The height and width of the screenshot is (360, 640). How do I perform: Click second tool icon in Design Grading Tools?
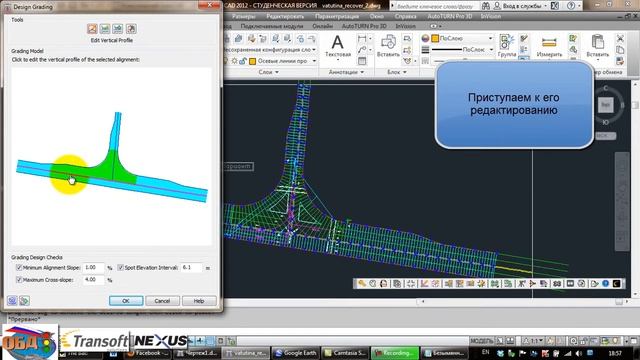tap(105, 29)
